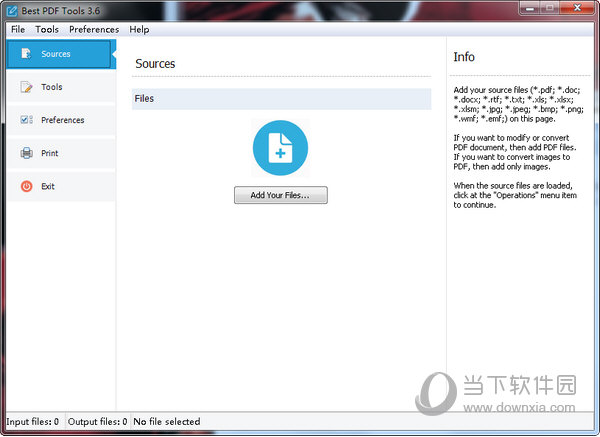Click the 'No file selected' status text
600x437 pixels.
click(x=166, y=422)
